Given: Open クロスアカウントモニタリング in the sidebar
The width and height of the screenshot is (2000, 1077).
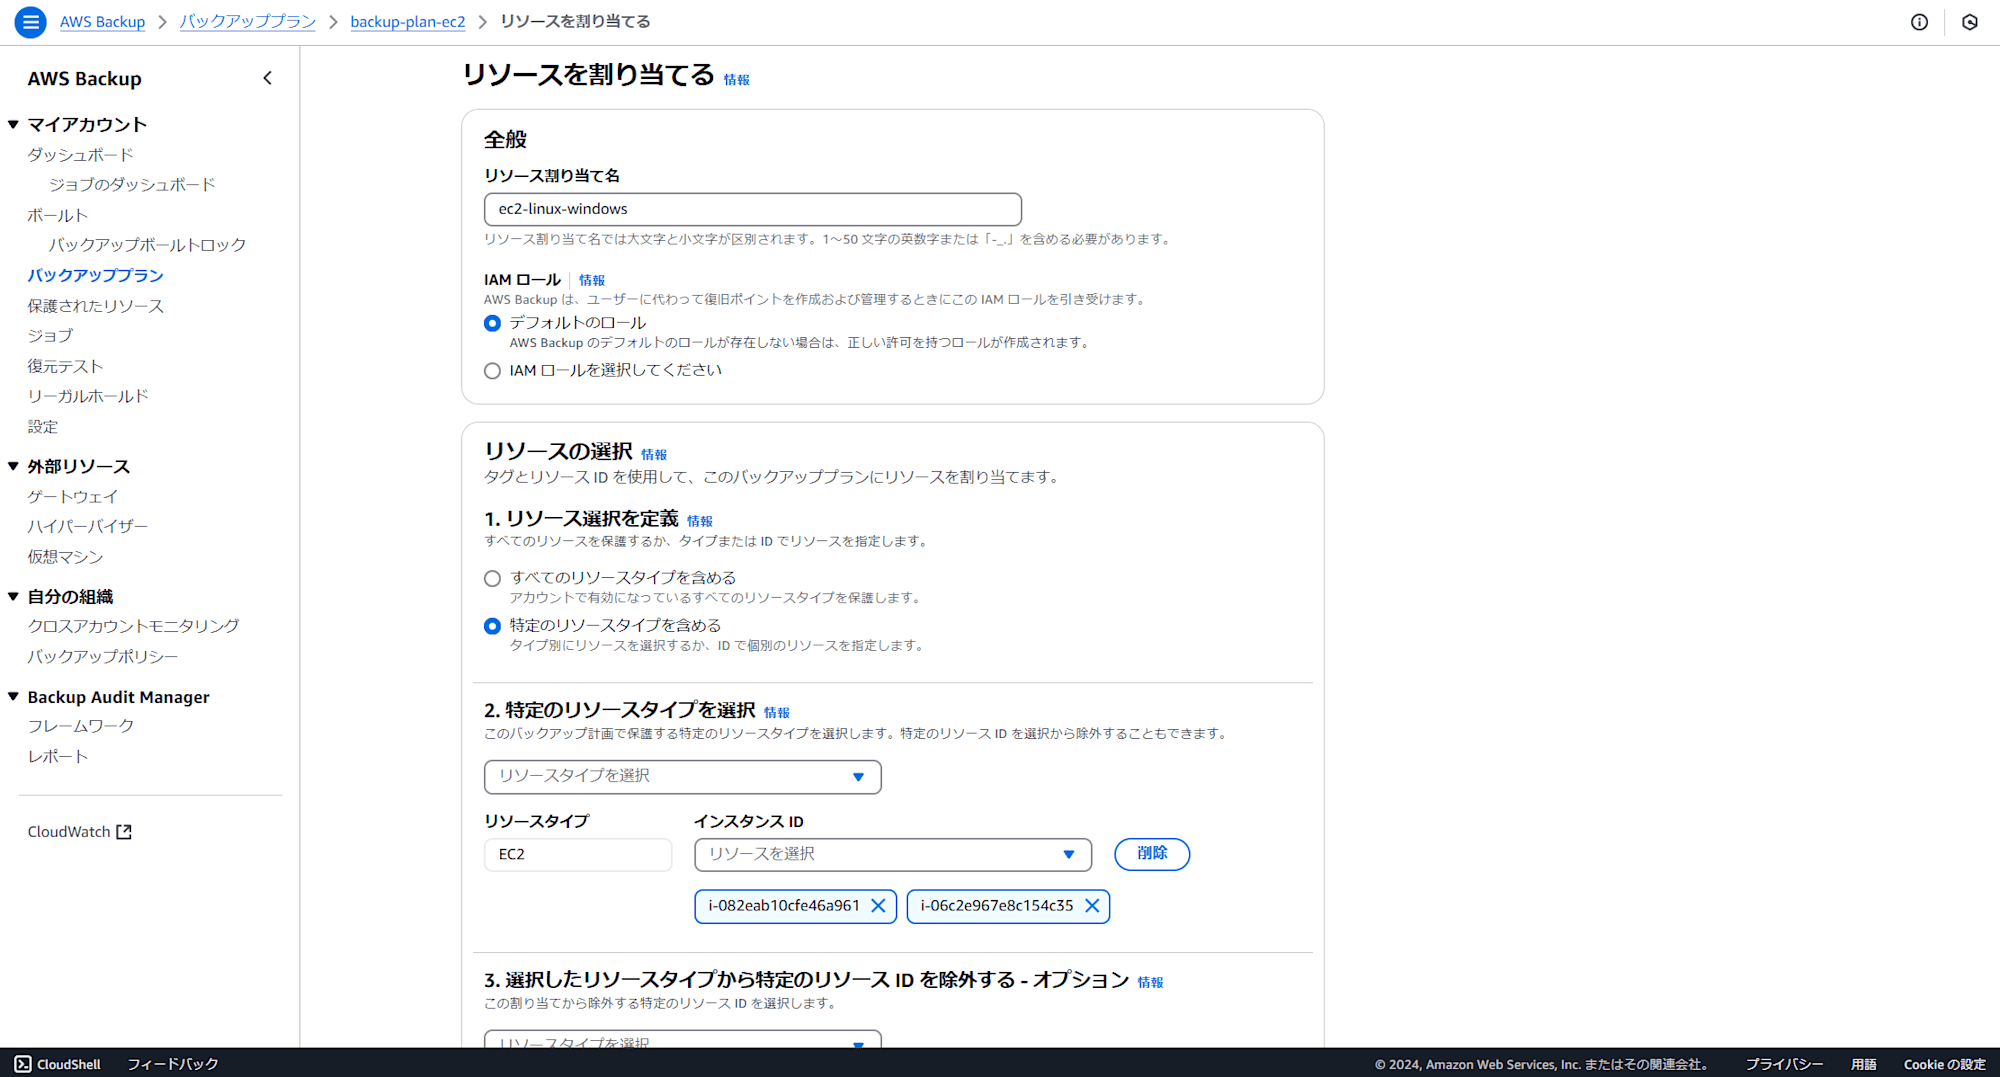Looking at the screenshot, I should (x=133, y=626).
